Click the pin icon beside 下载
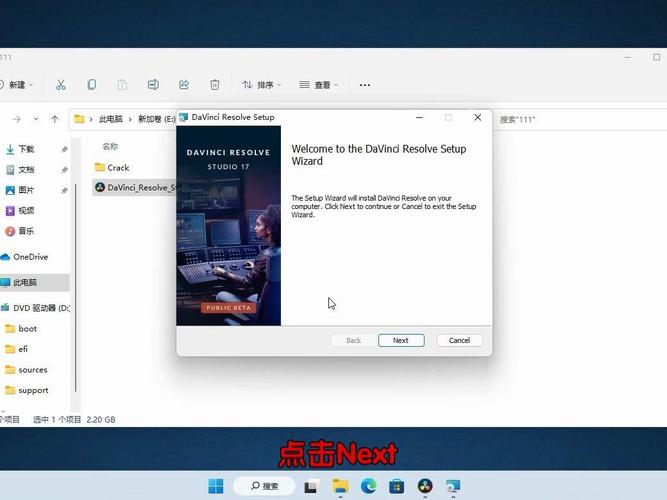This screenshot has height=500, width=667. click(64, 149)
